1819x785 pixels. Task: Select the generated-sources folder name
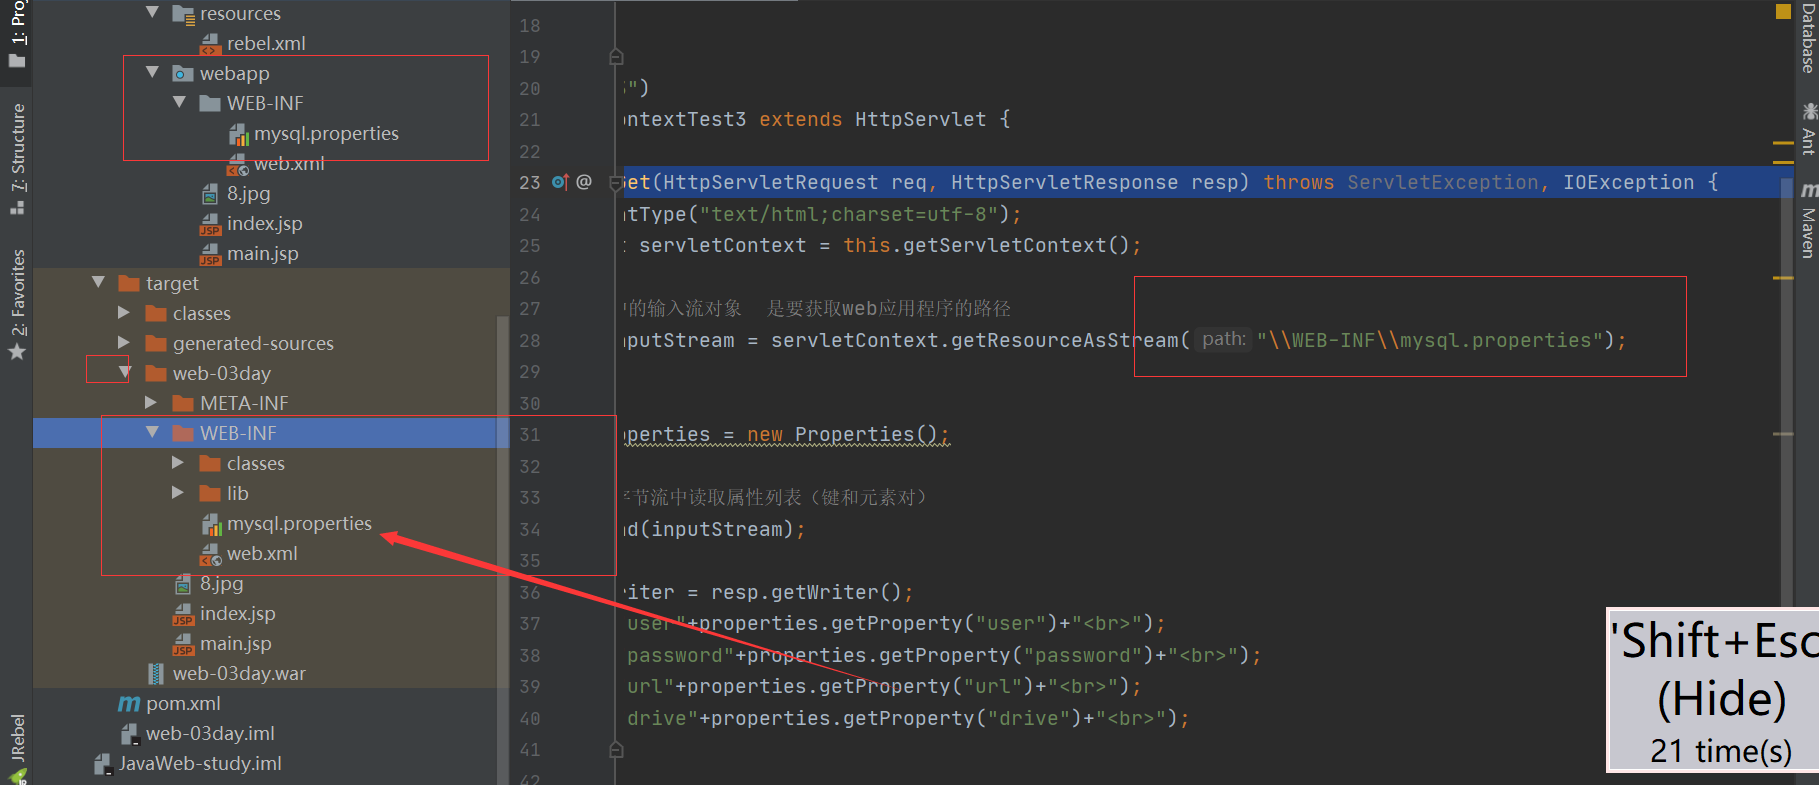253,343
